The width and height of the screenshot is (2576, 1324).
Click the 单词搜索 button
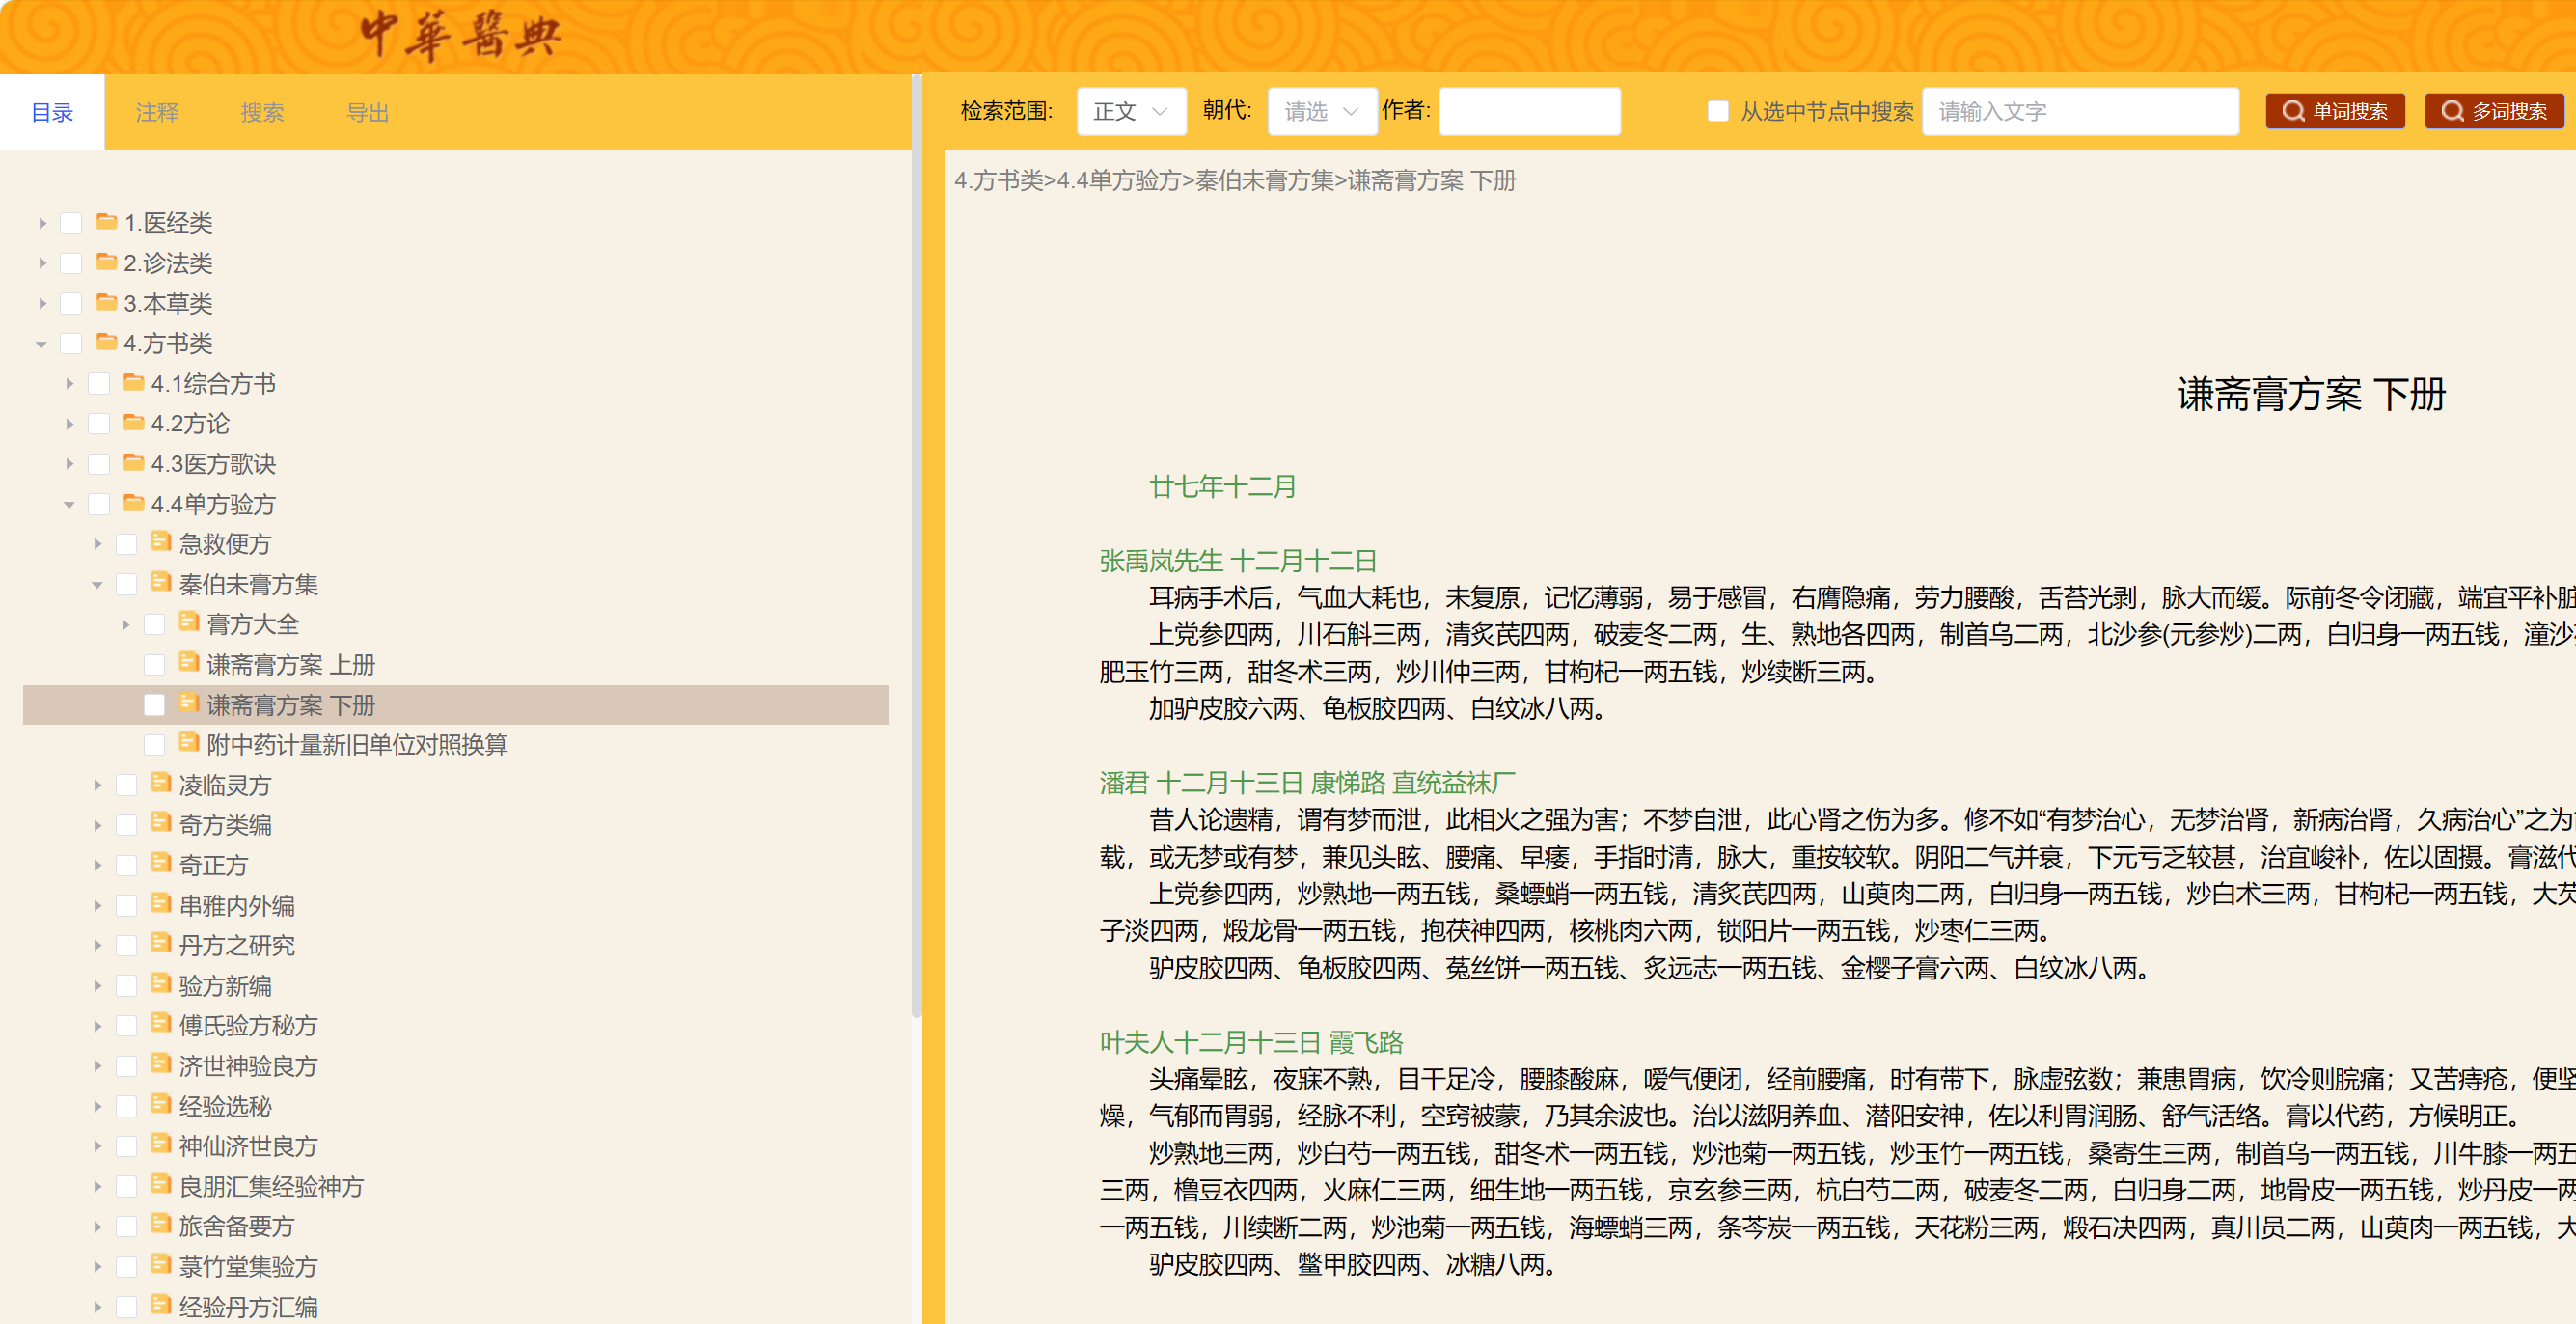[x=2335, y=111]
